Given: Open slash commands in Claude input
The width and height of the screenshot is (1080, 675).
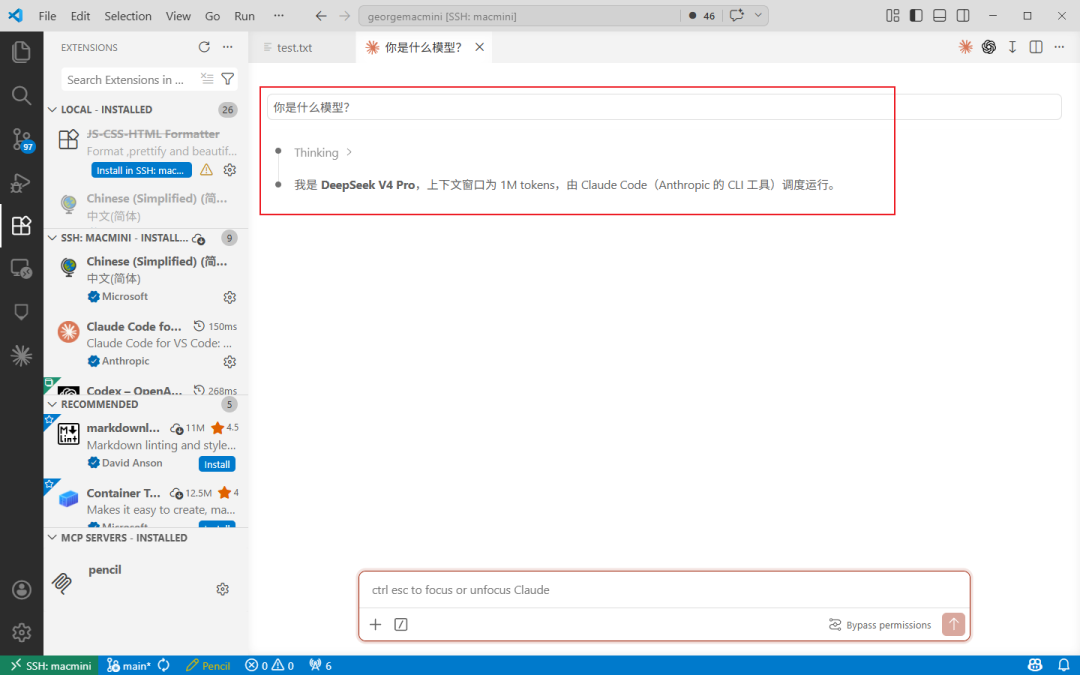Looking at the screenshot, I should tap(401, 624).
